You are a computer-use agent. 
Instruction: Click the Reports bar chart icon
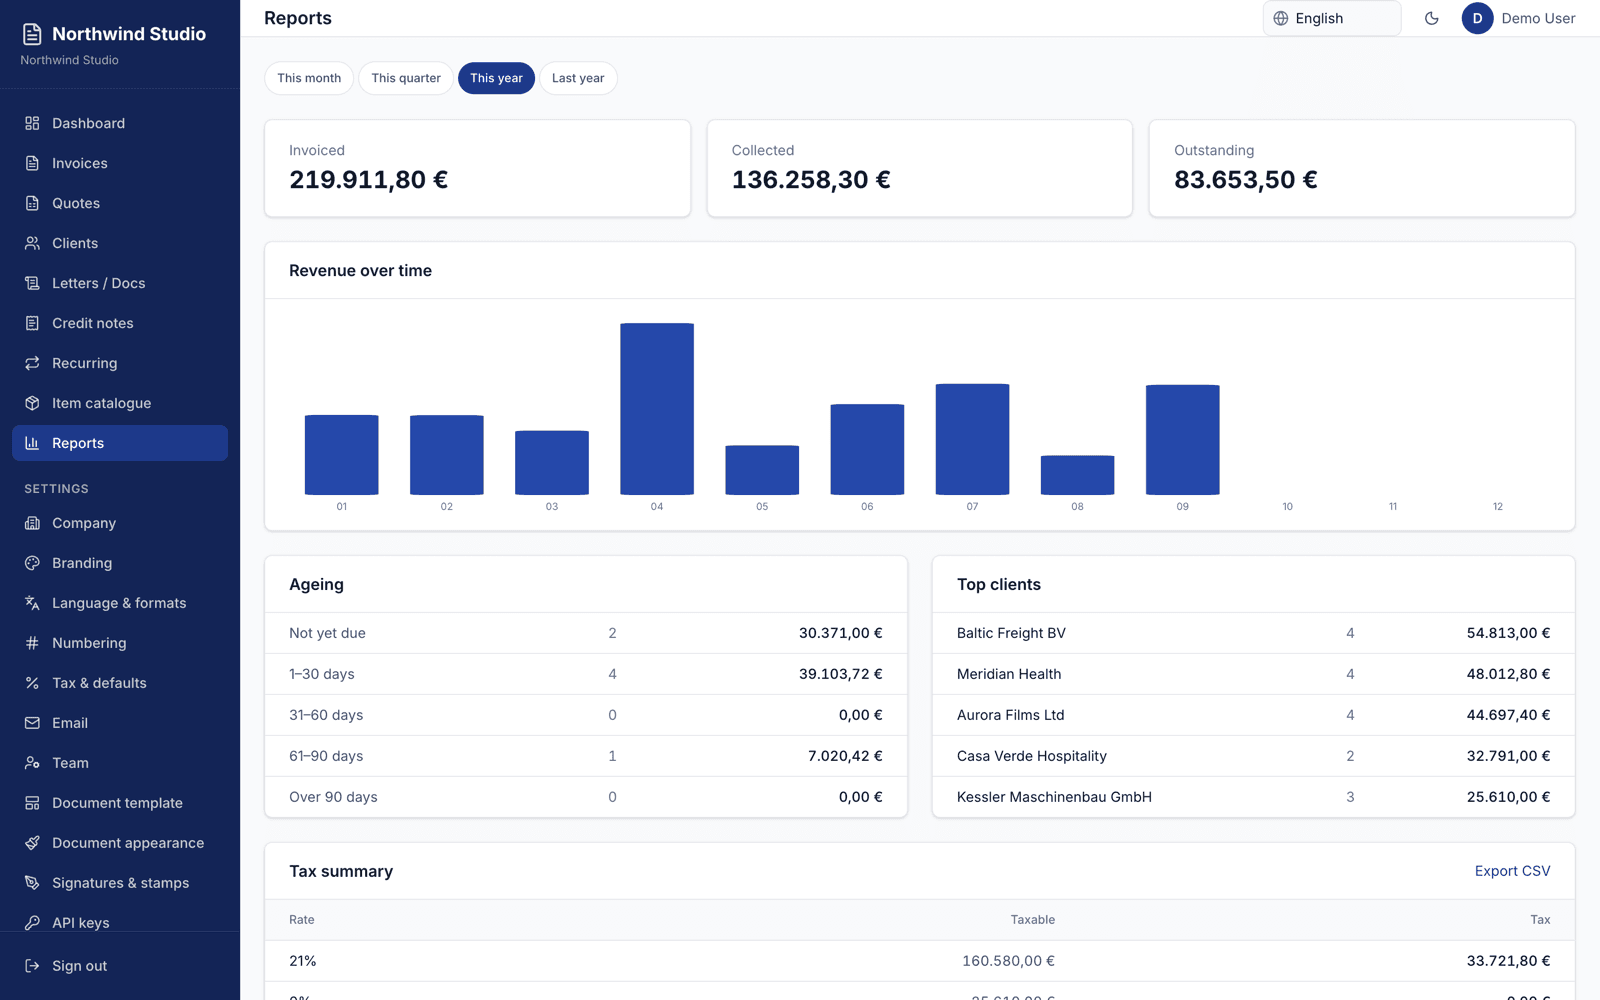[x=32, y=443]
